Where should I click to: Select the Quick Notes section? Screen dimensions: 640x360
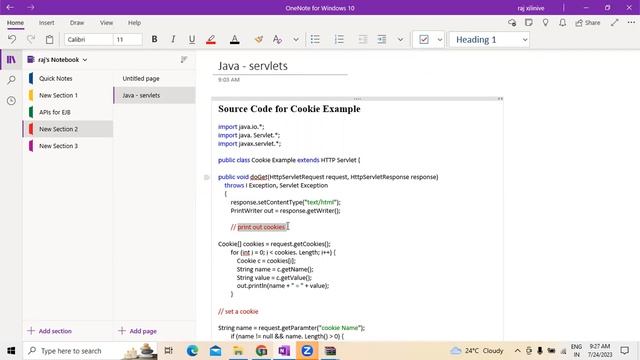coord(68,78)
